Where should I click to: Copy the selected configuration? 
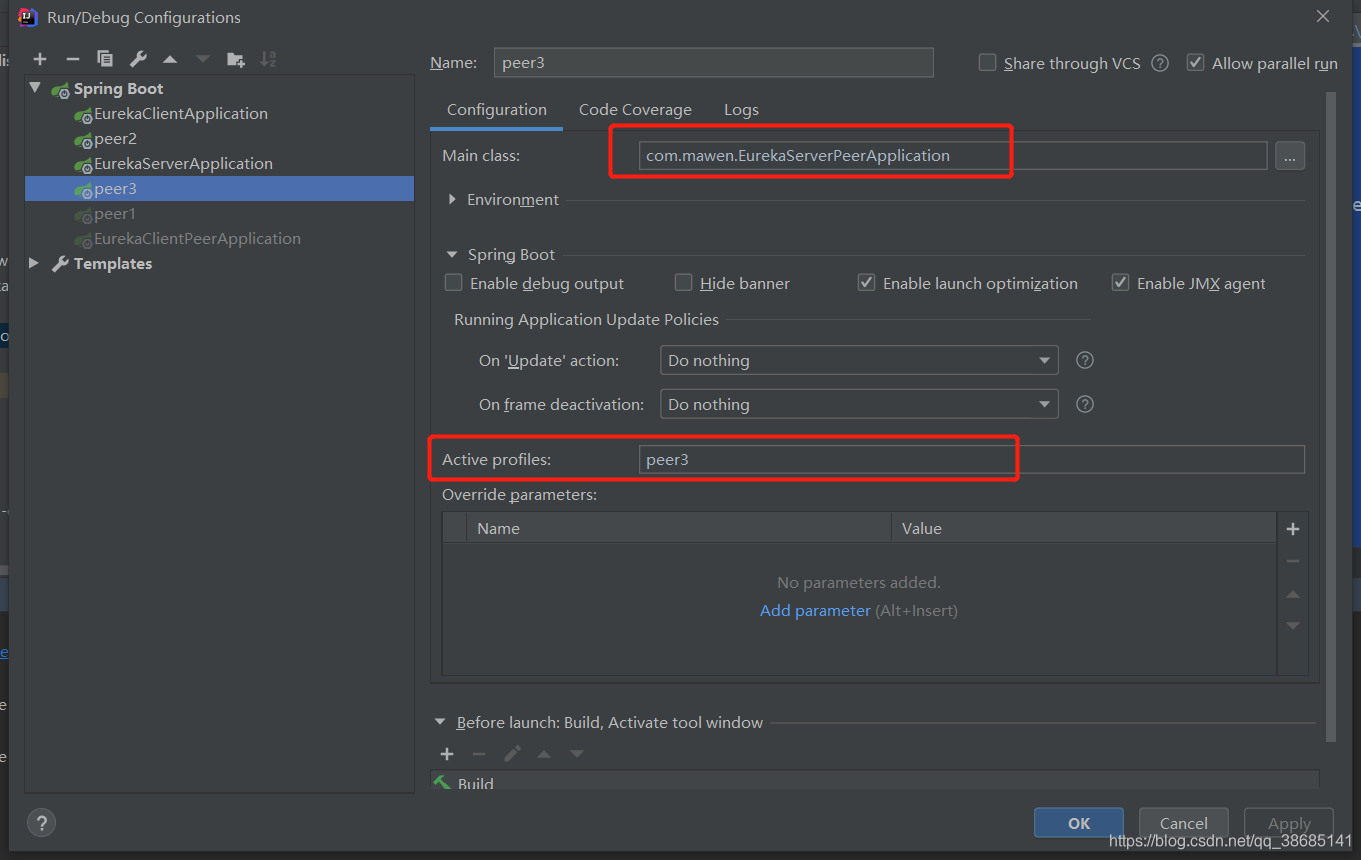click(x=105, y=59)
